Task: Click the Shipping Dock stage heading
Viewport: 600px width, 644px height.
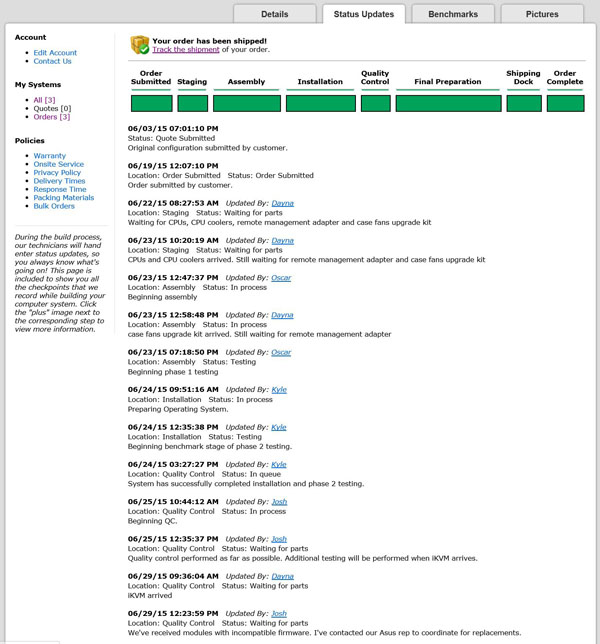Action: tap(524, 77)
